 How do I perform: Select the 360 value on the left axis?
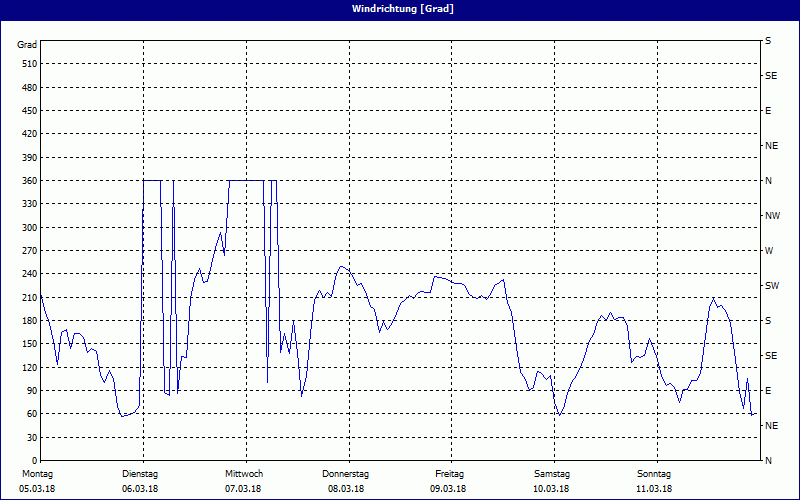[28, 181]
